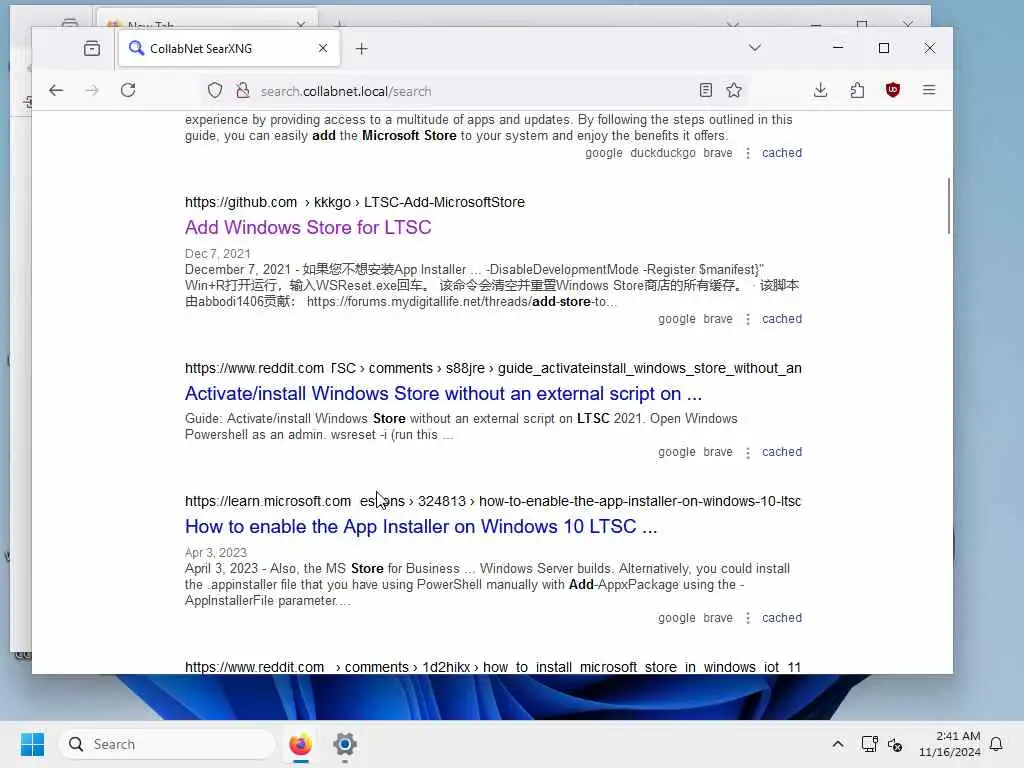Open cached link of the topmost result

(782, 153)
